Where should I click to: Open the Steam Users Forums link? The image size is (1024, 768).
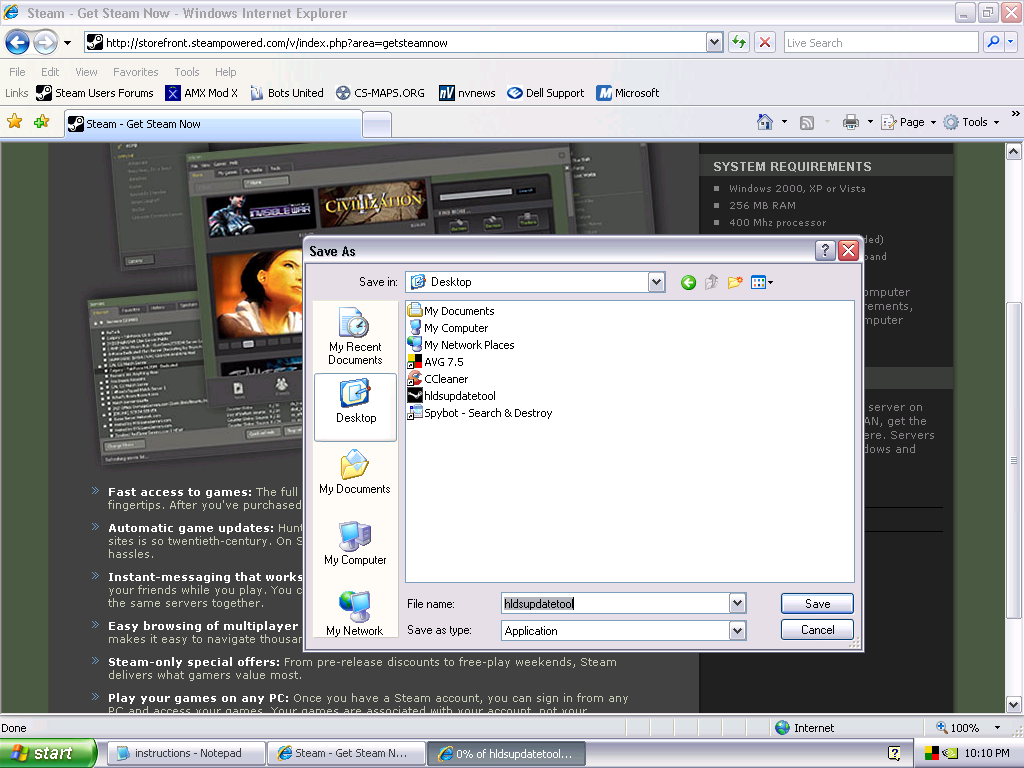[95, 93]
